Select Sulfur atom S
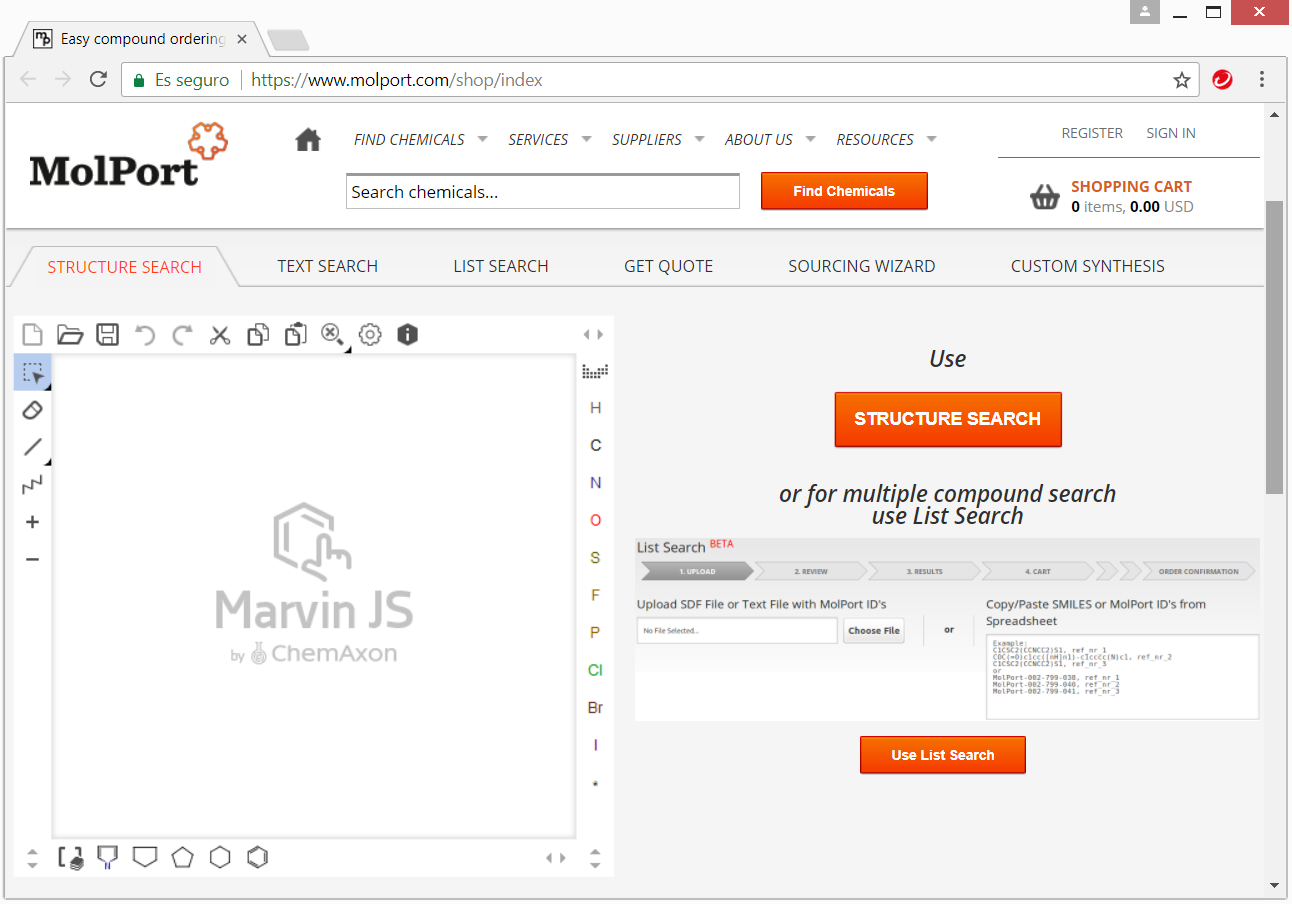This screenshot has height=904, width=1292. tap(596, 558)
